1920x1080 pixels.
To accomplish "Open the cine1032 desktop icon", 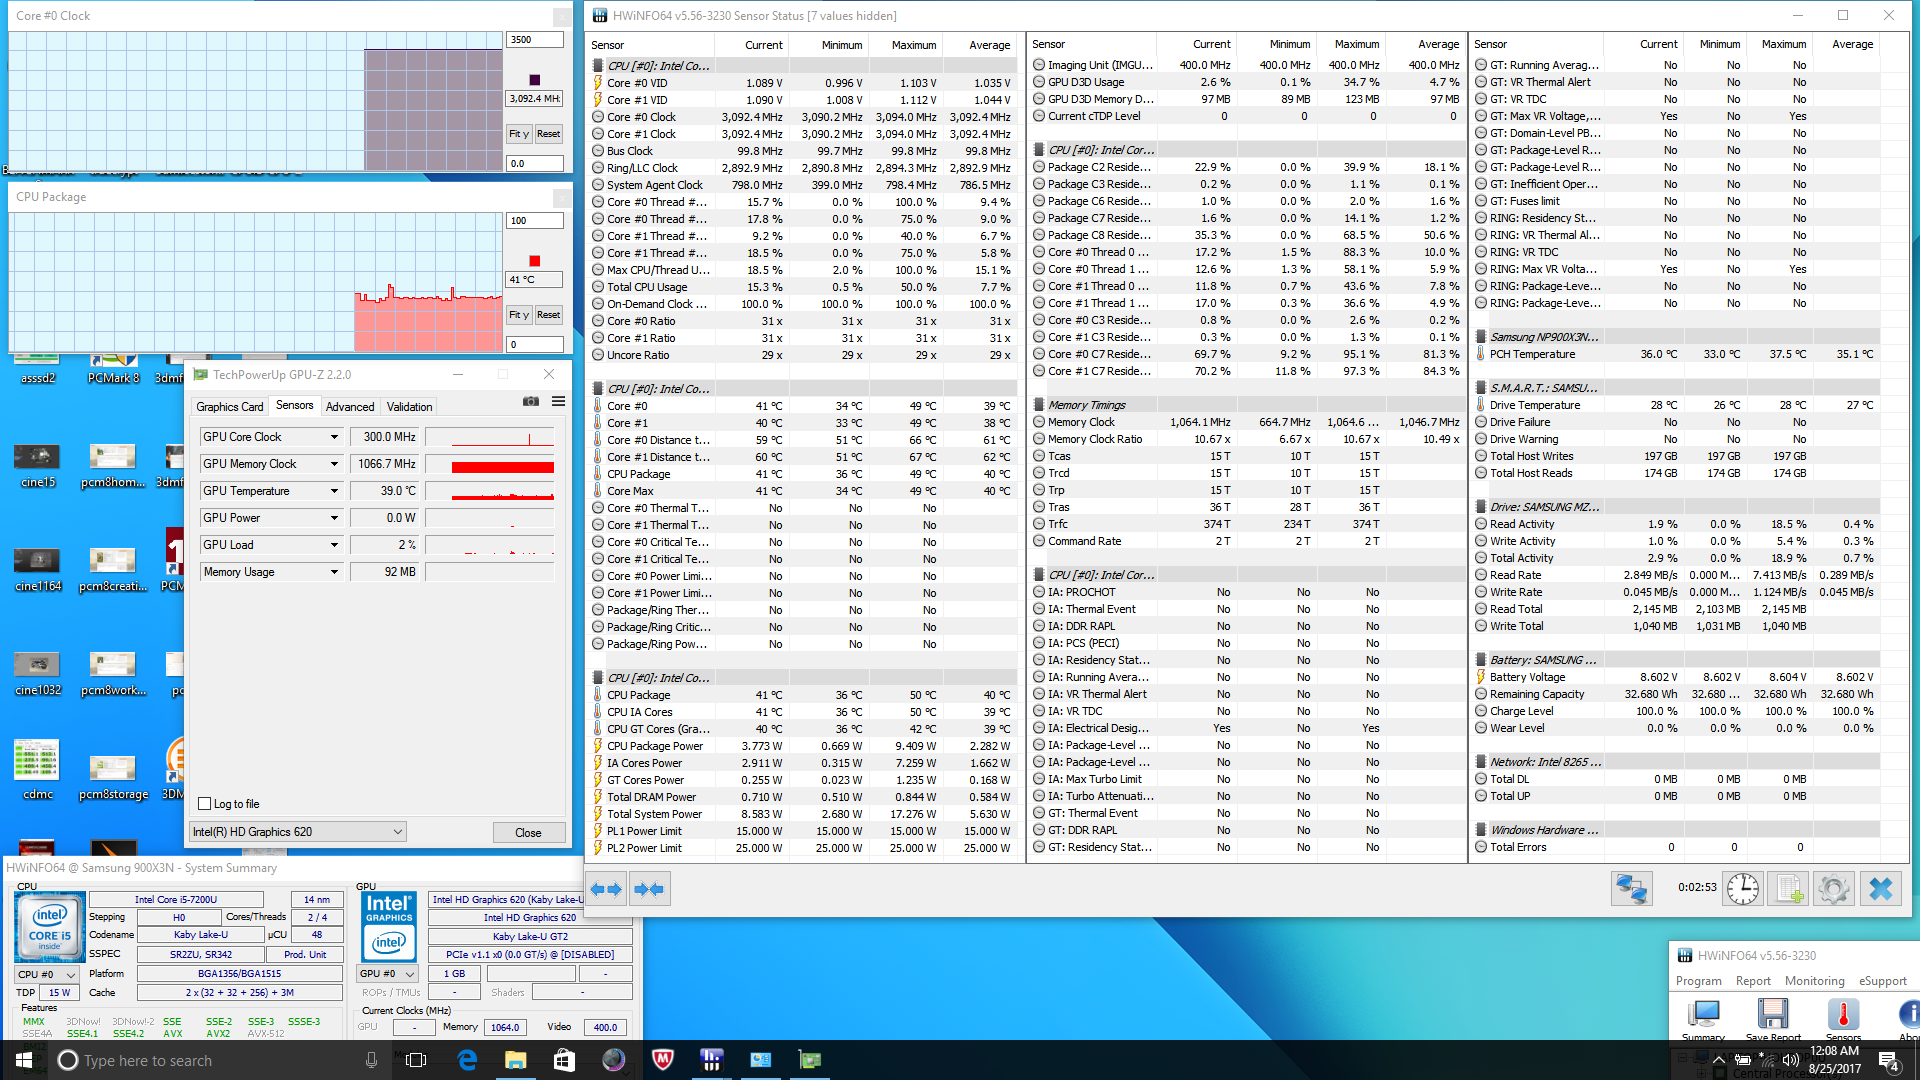I will click(38, 673).
